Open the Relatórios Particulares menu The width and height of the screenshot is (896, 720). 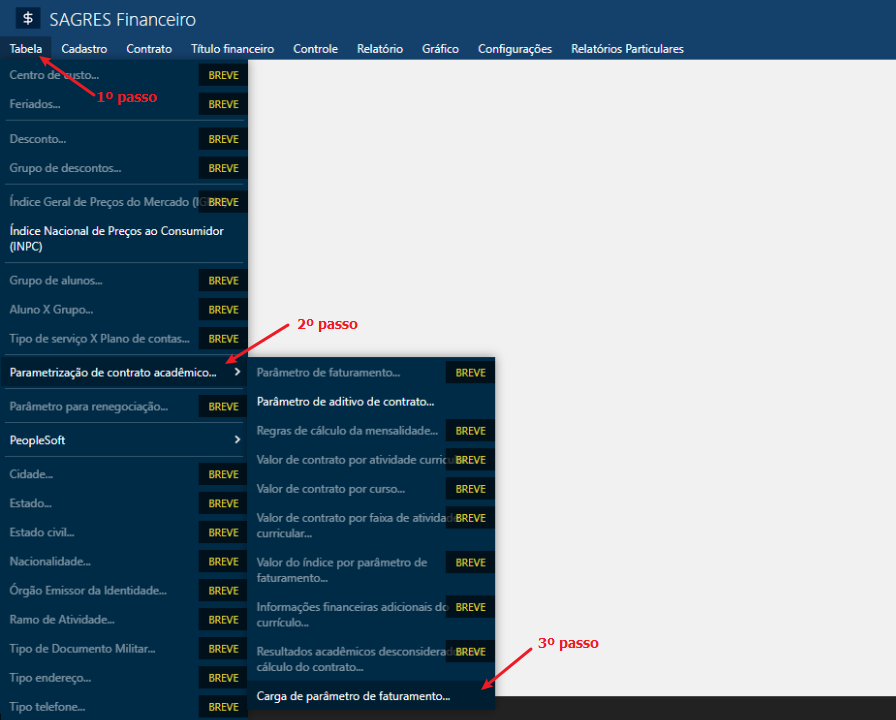pyautogui.click(x=627, y=47)
